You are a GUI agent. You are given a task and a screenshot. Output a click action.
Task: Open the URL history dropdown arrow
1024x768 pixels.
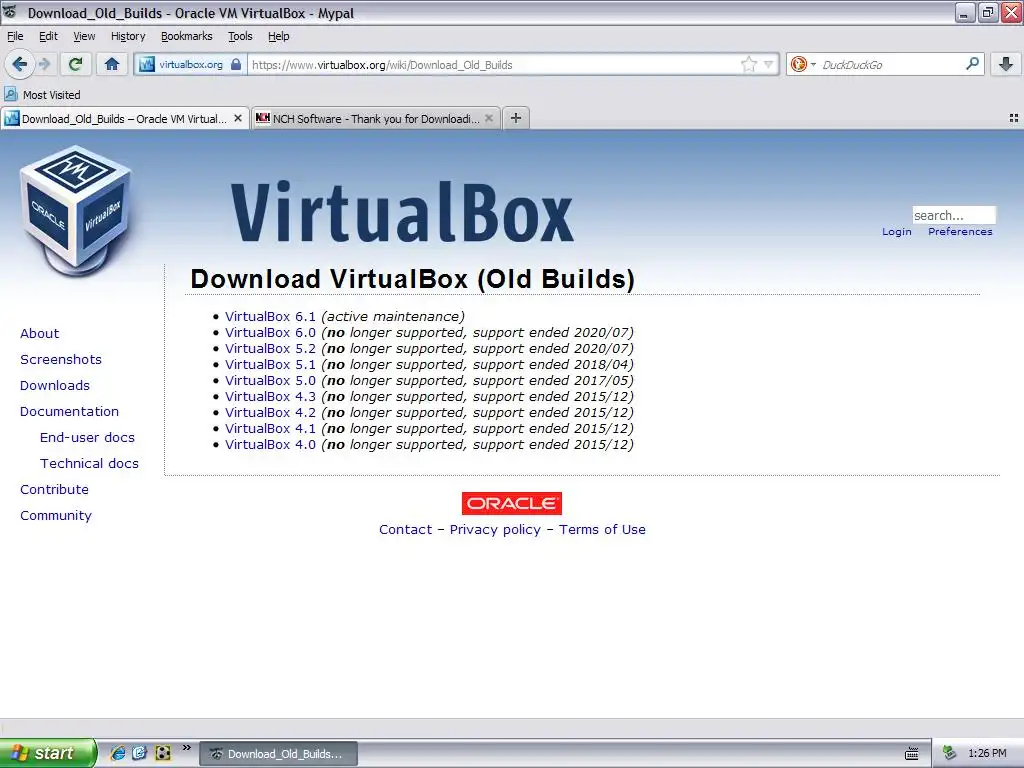(x=769, y=64)
